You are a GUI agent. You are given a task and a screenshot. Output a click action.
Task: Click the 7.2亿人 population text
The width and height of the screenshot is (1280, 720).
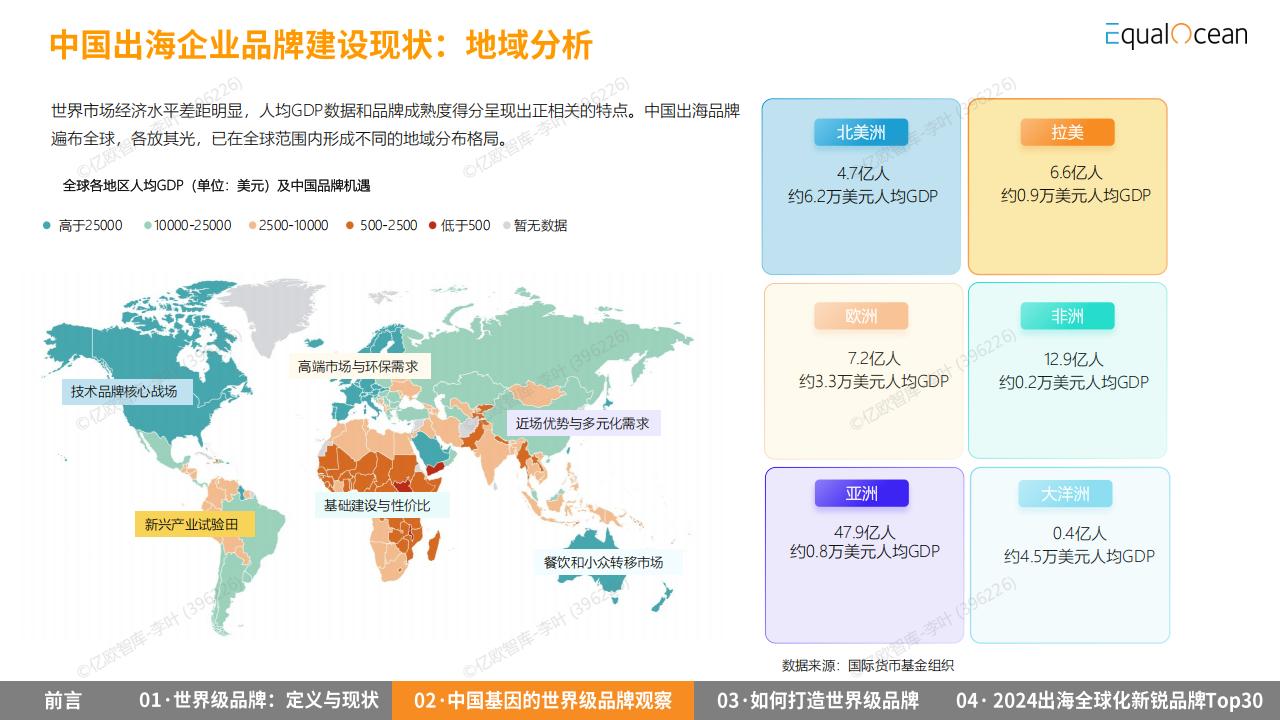tap(874, 358)
